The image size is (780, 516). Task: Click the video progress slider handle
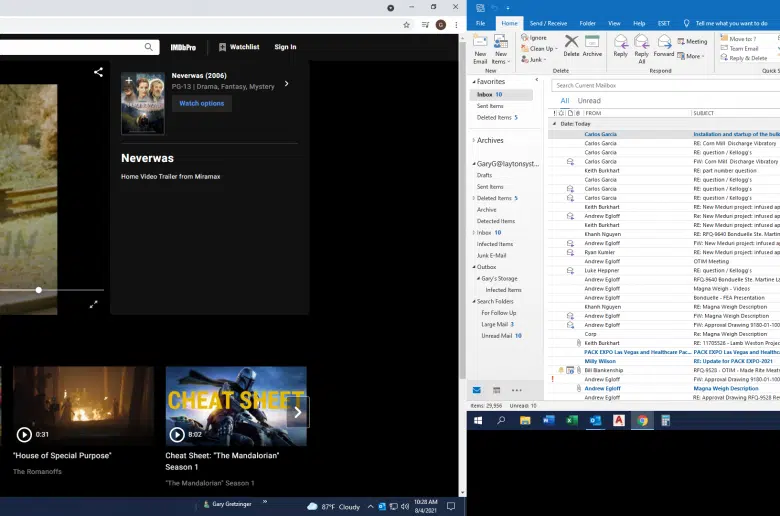click(39, 290)
